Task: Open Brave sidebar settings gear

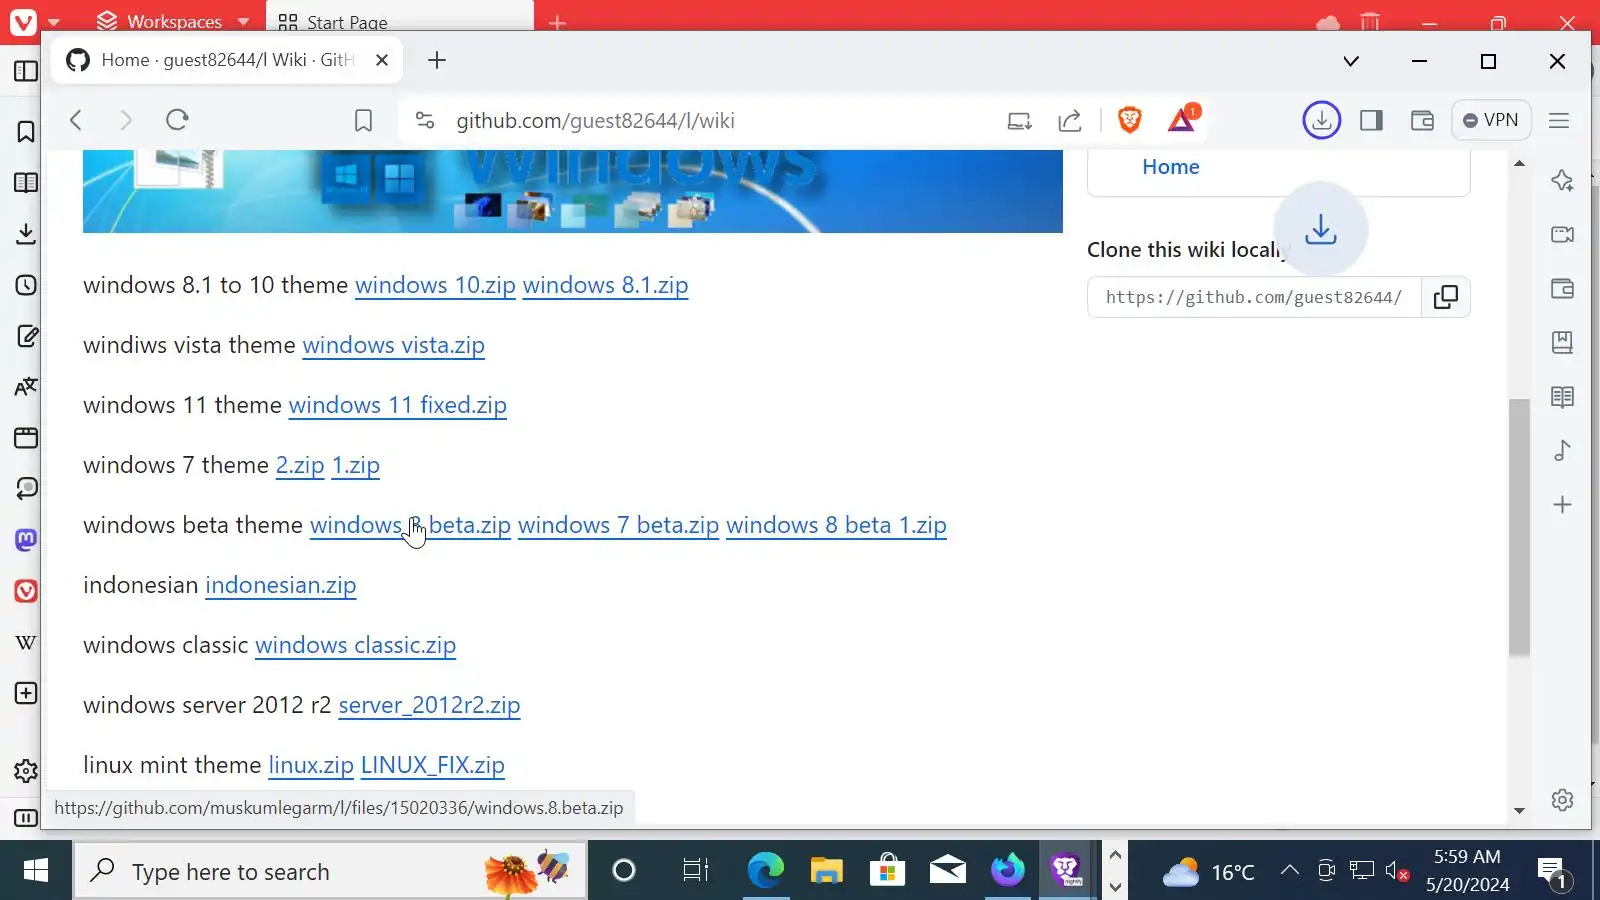Action: pos(1562,800)
